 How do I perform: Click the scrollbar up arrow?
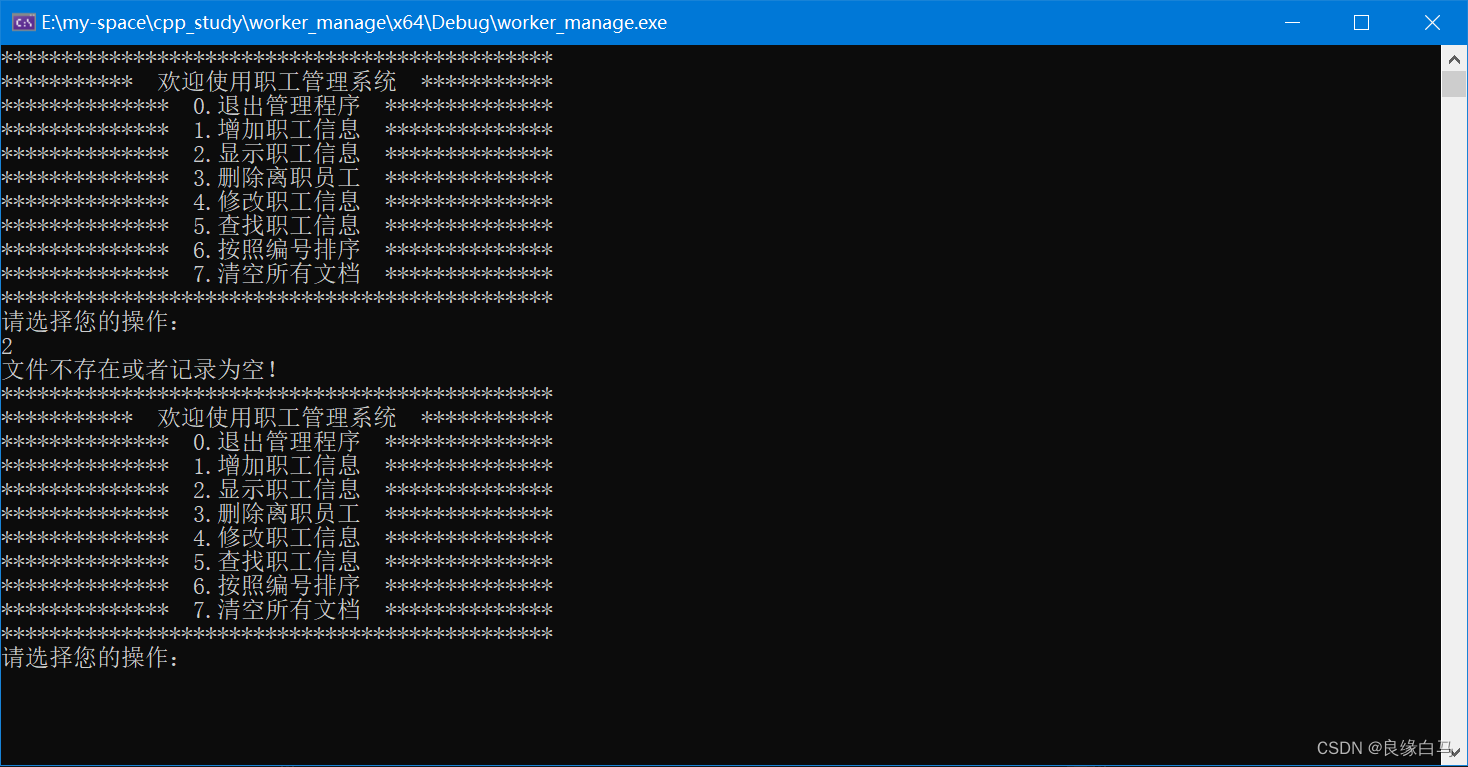[1453, 58]
